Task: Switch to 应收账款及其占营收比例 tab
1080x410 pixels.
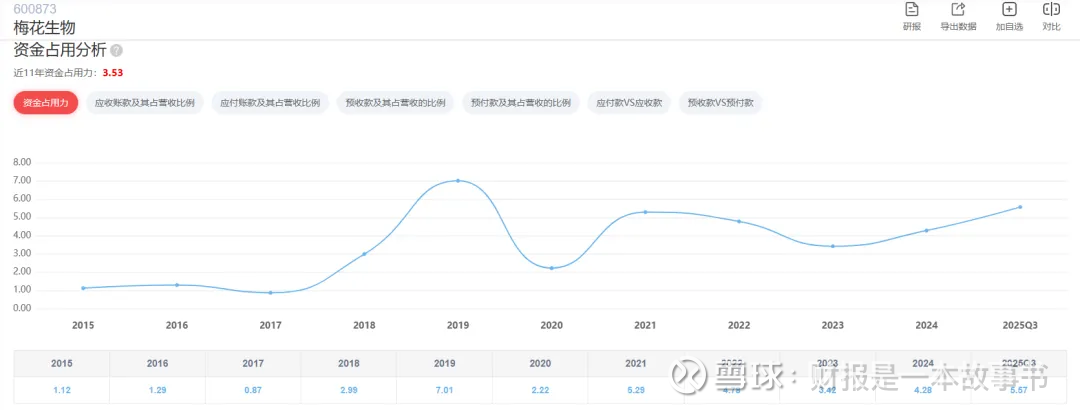Action: [x=145, y=103]
